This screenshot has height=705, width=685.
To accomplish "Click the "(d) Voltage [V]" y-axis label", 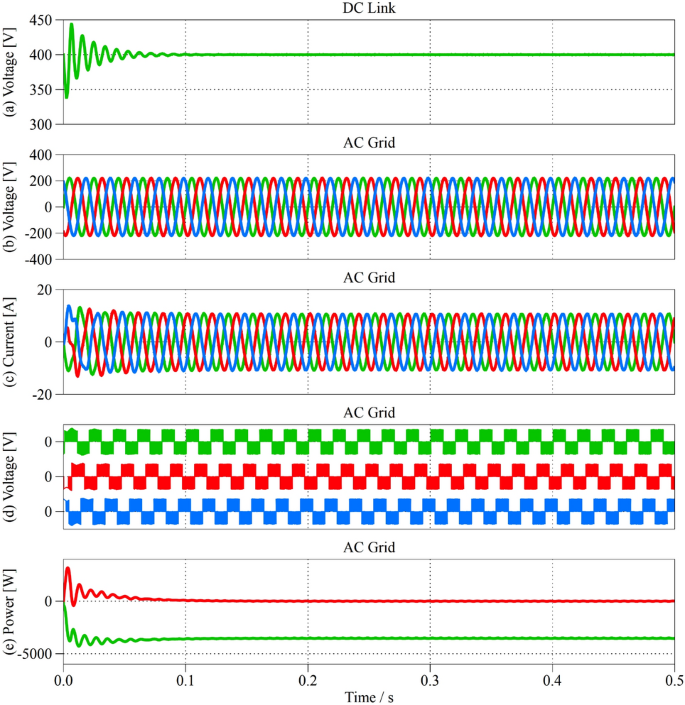I will (11, 477).
